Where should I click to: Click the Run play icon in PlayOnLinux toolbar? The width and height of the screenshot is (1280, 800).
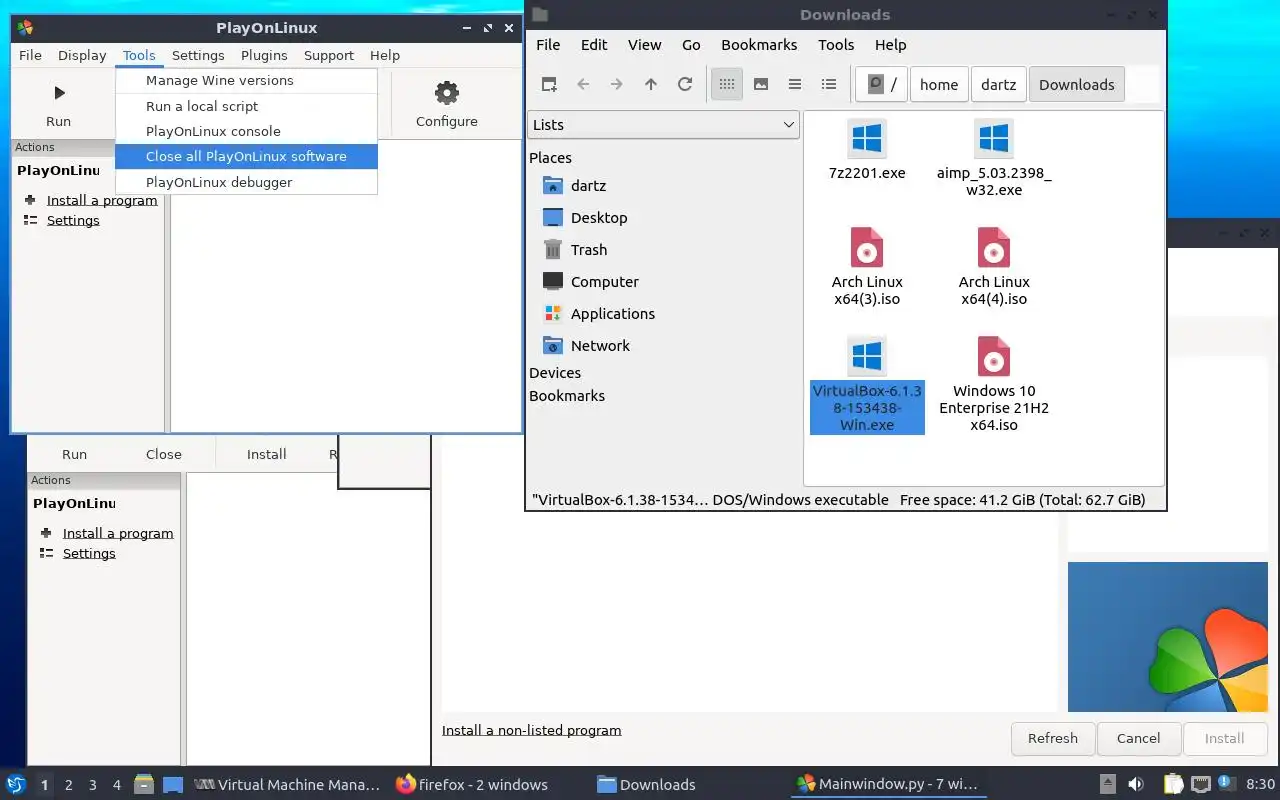coord(59,93)
